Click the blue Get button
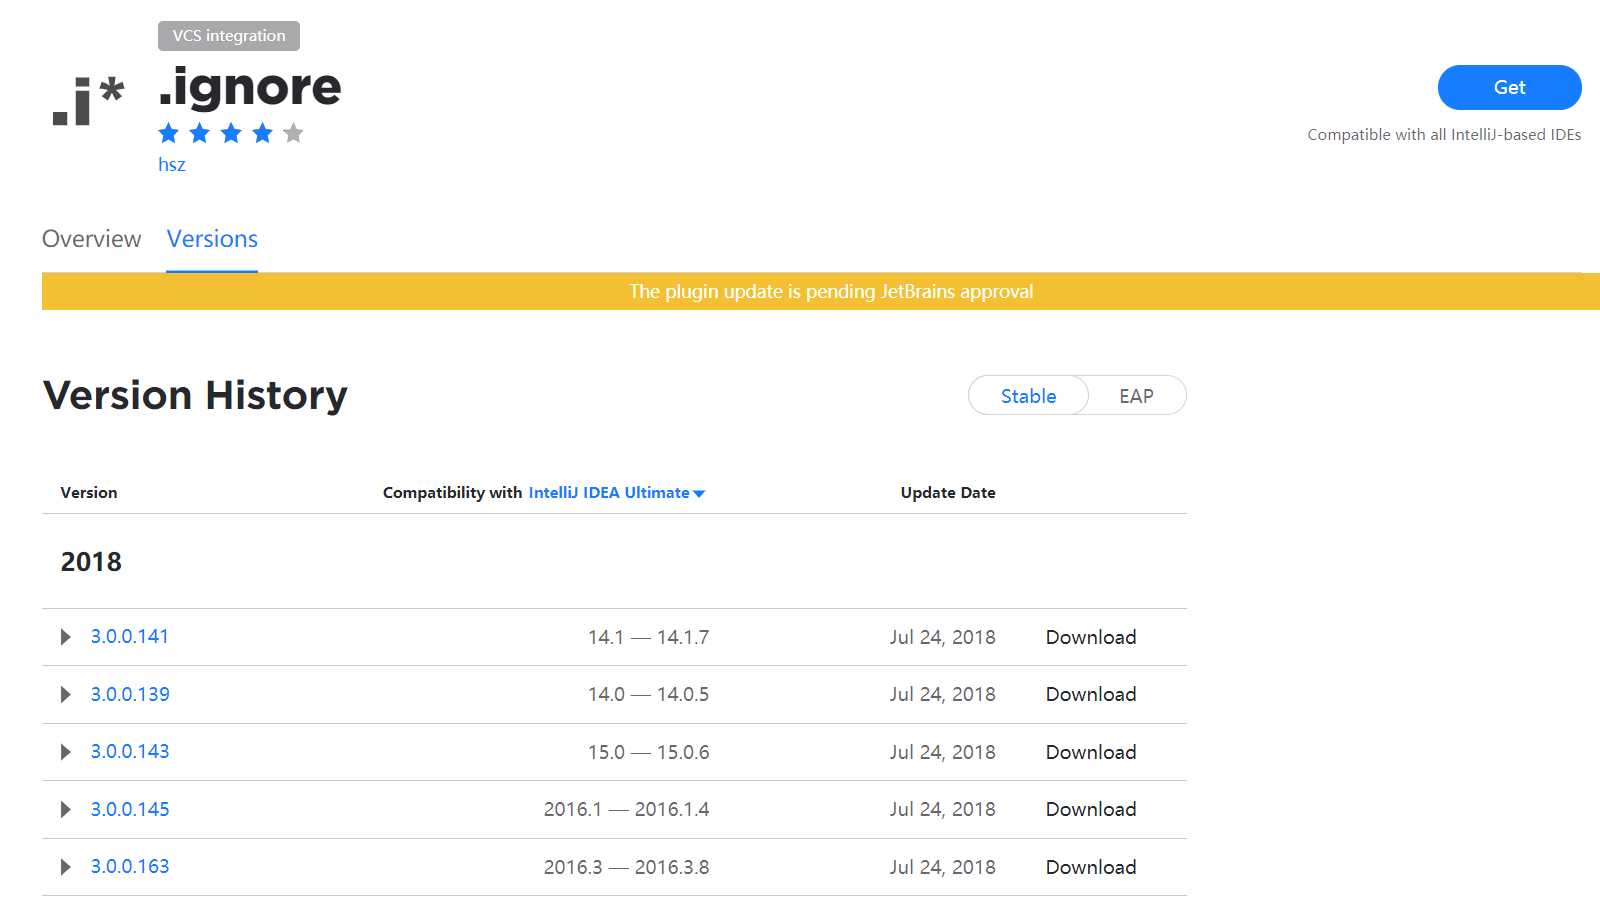This screenshot has width=1600, height=898. point(1509,87)
